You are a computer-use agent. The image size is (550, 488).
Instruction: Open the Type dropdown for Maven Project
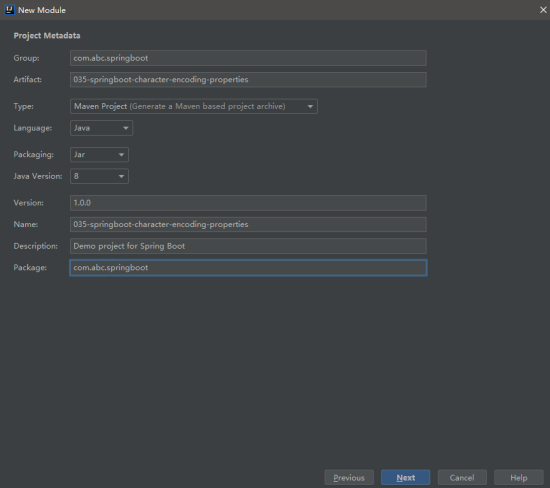tap(194, 106)
